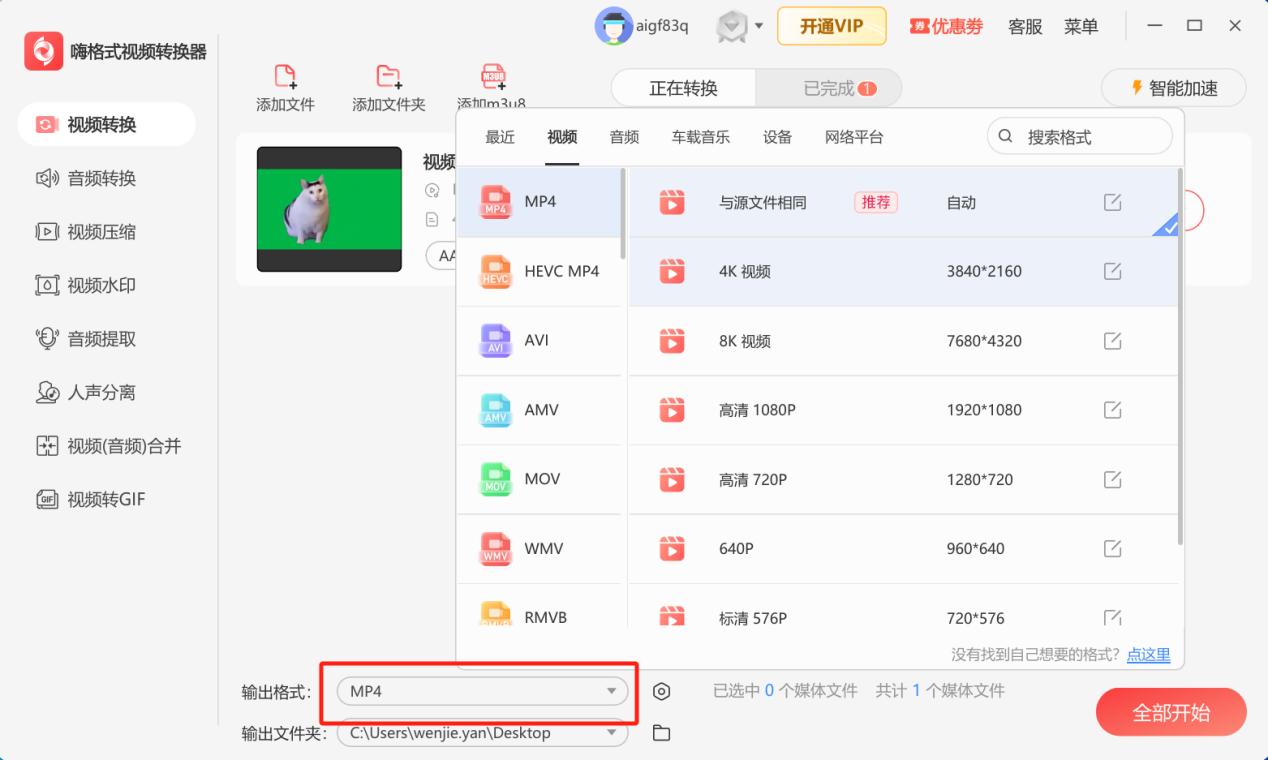Open the 车载音乐 format category
The image size is (1268, 760).
(x=701, y=137)
